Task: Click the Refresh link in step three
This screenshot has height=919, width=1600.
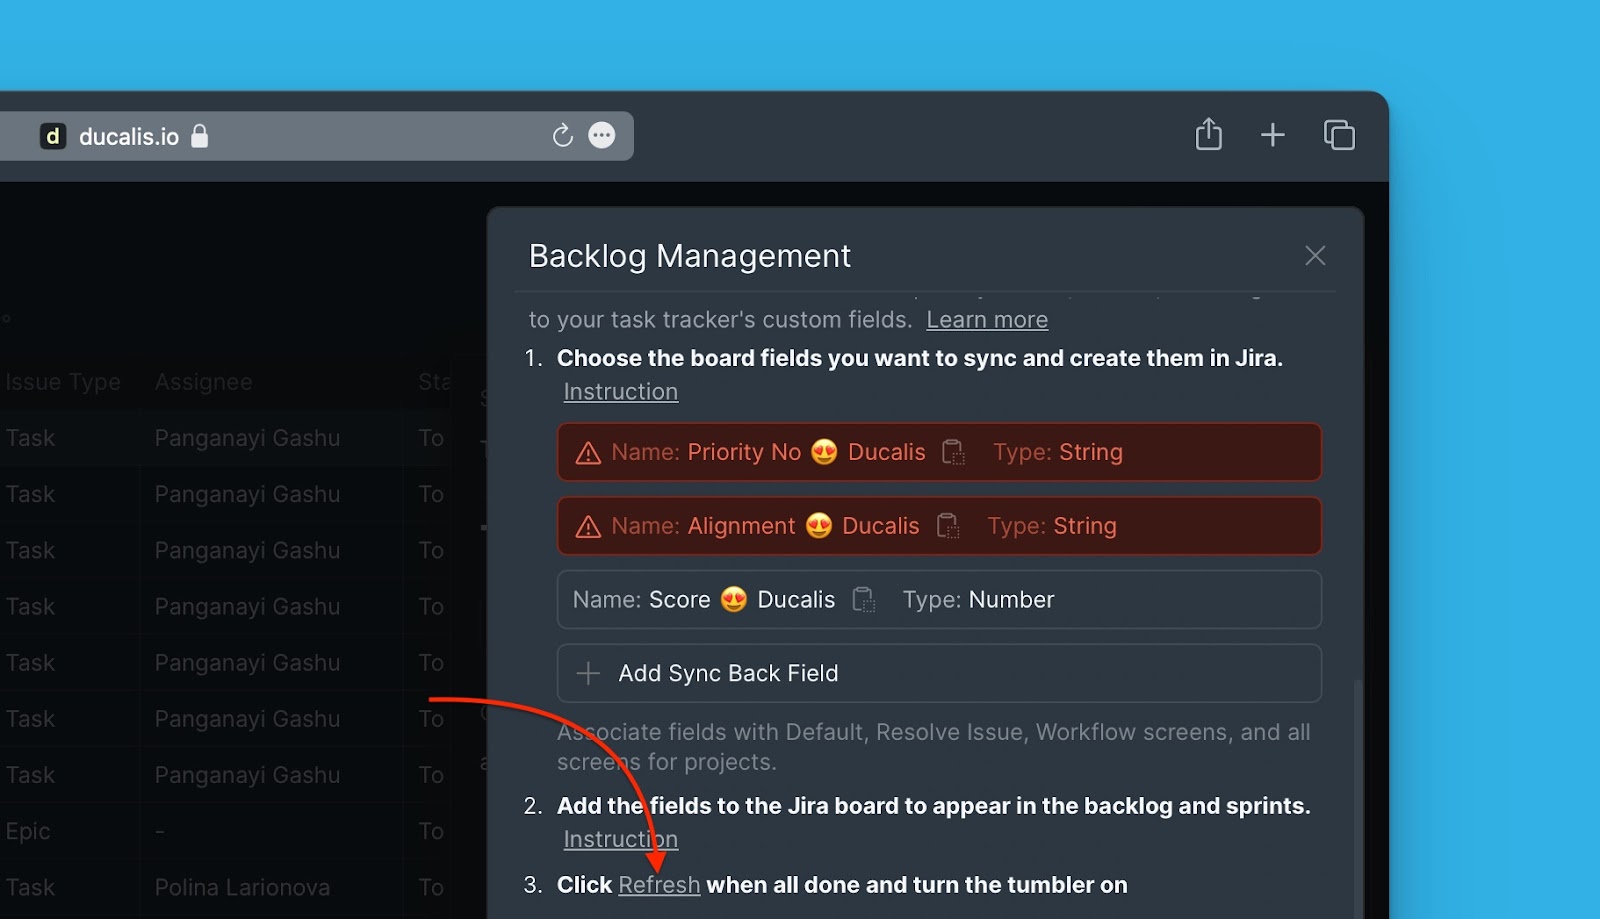Action: (659, 885)
